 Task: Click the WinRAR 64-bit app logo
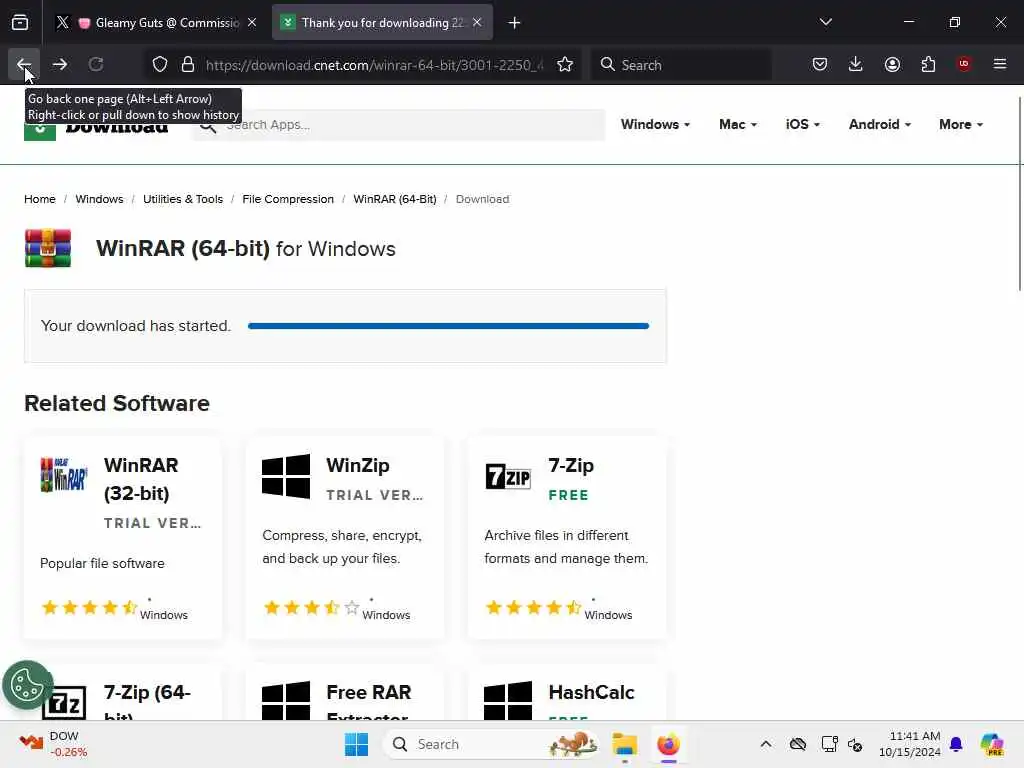48,248
